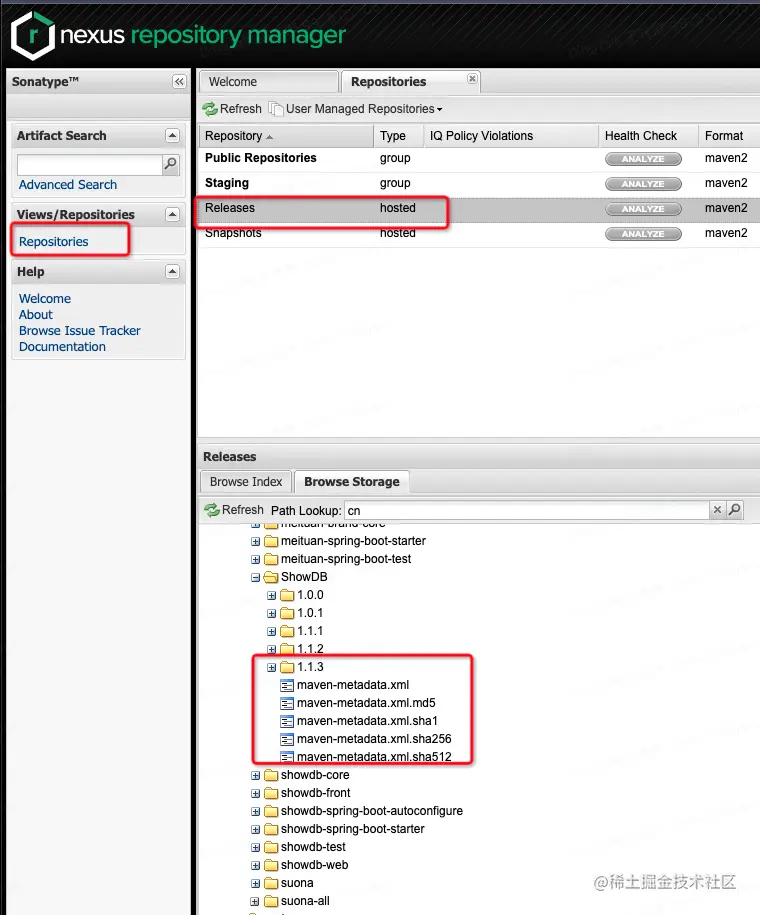This screenshot has height=915, width=760.
Task: Select the 1.1.2 version folder
Action: (310, 649)
